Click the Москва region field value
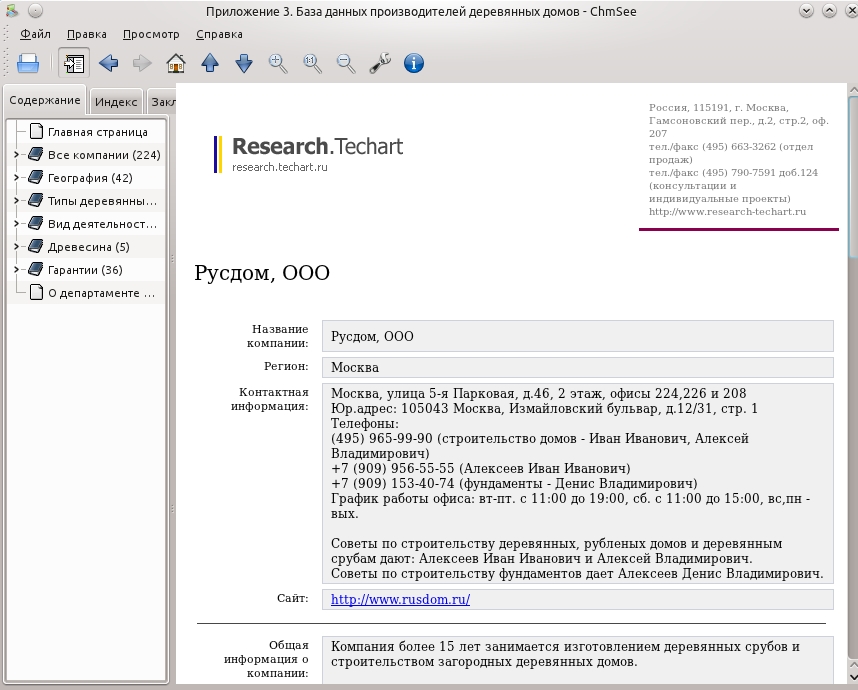 click(x=577, y=367)
